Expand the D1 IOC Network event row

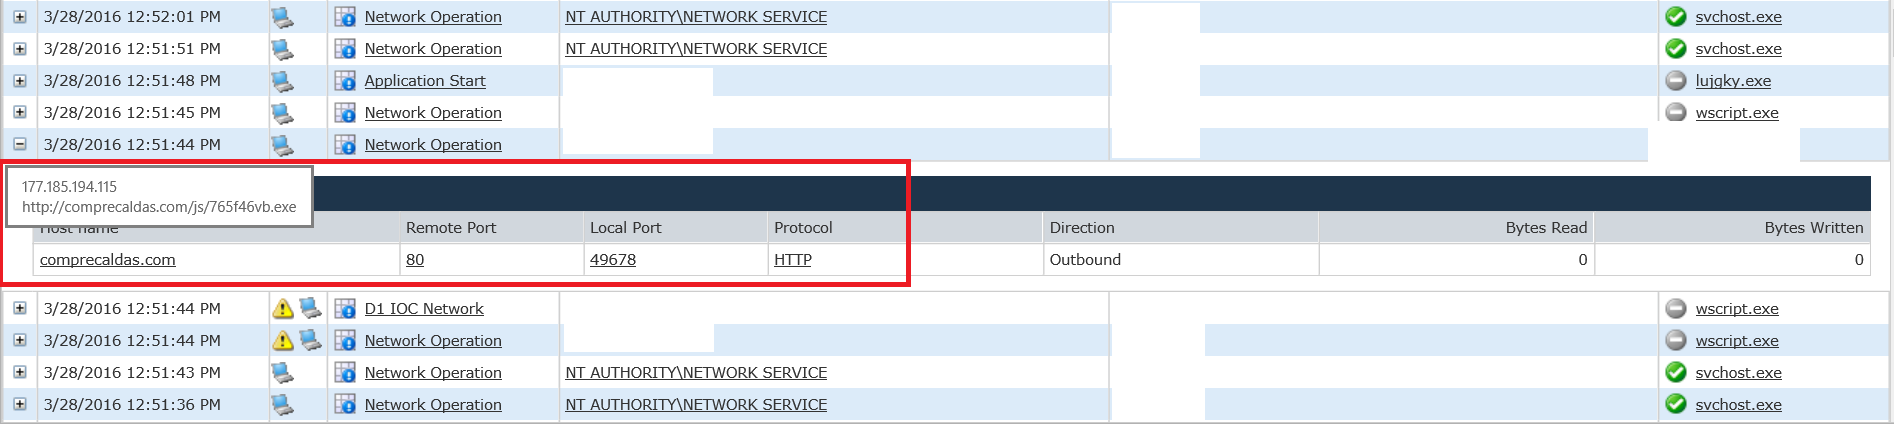pyautogui.click(x=19, y=309)
